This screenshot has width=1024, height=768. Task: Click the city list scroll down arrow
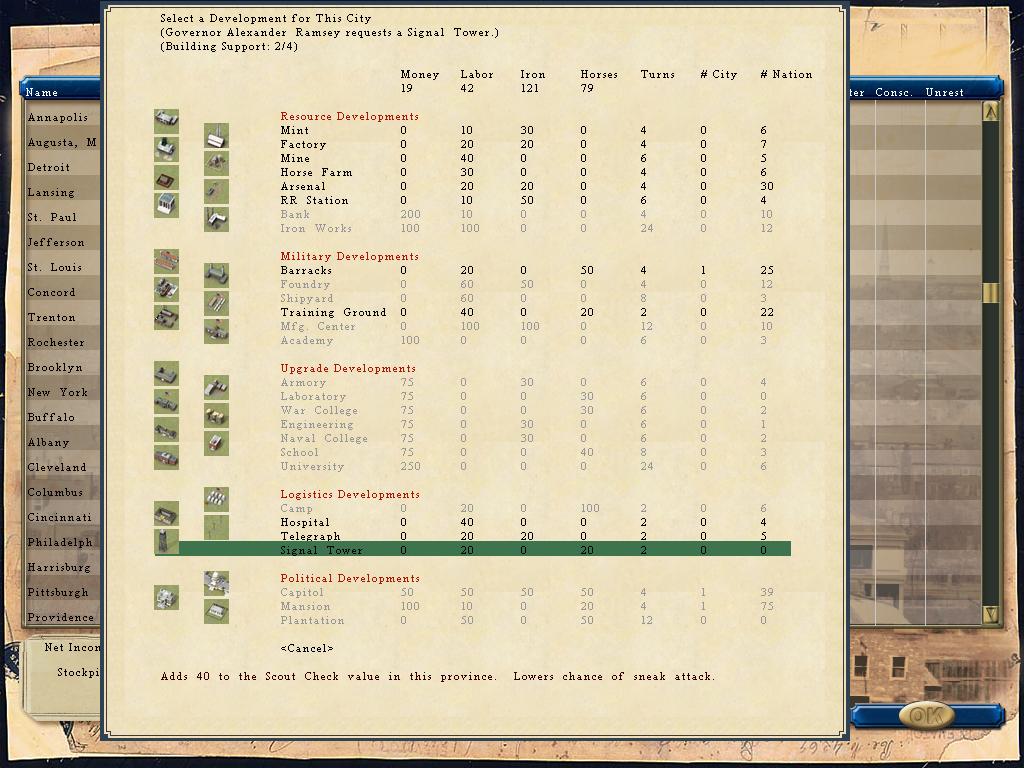tap(991, 615)
